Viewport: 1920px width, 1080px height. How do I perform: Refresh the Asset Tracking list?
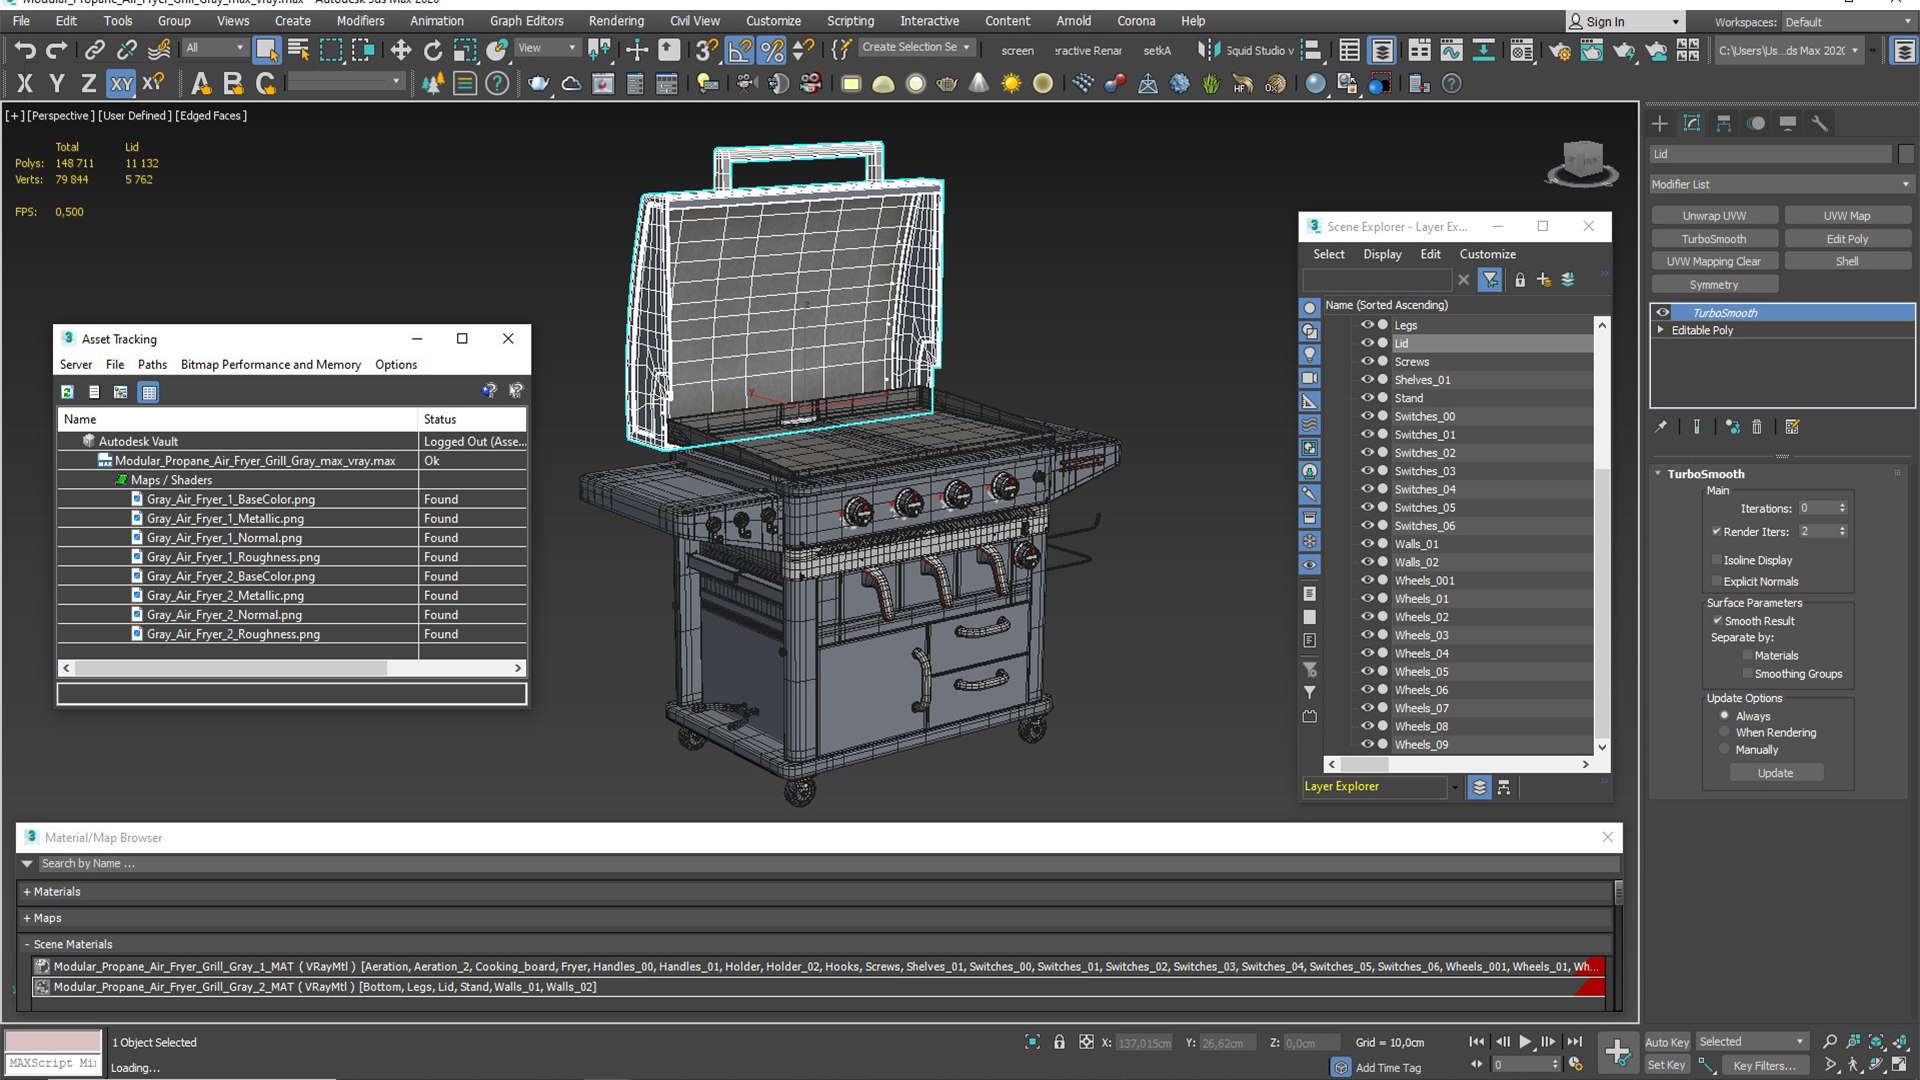67,392
